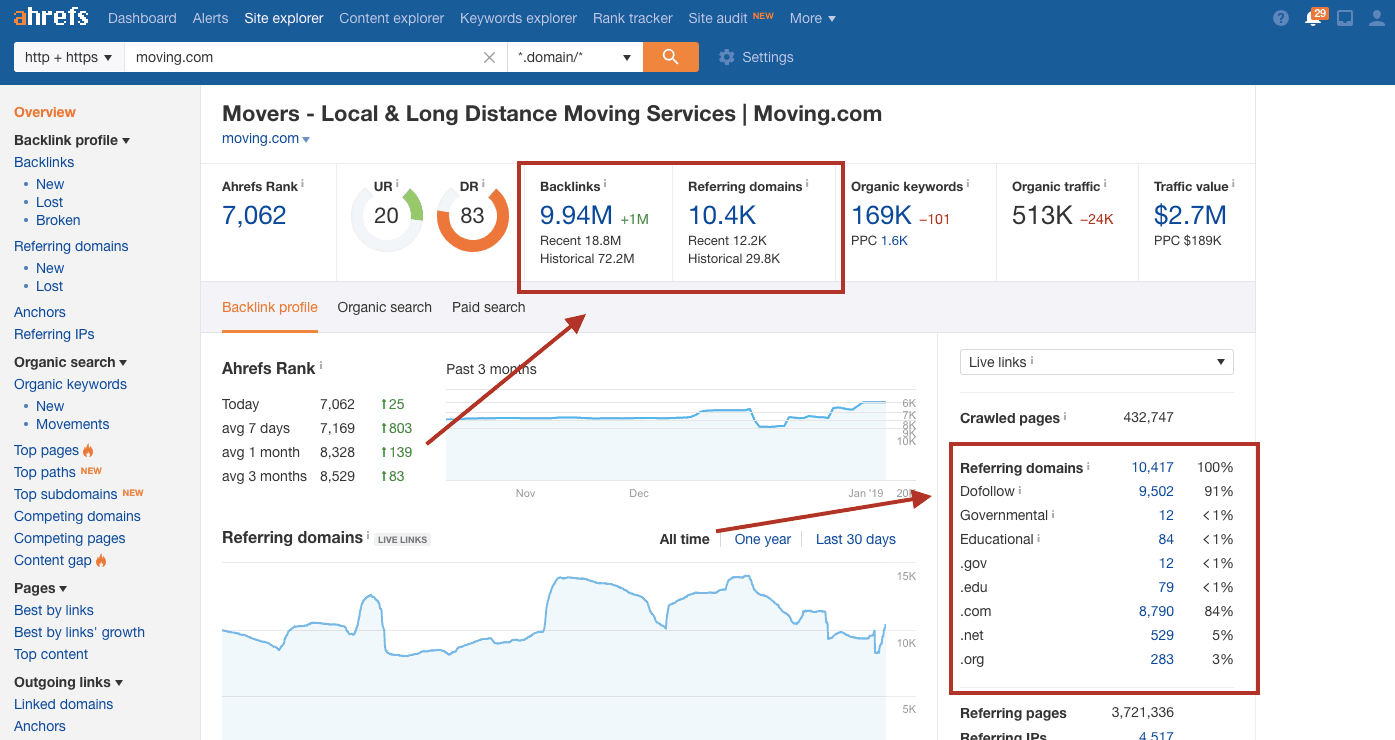Select the Backlink profile tab

(x=270, y=307)
